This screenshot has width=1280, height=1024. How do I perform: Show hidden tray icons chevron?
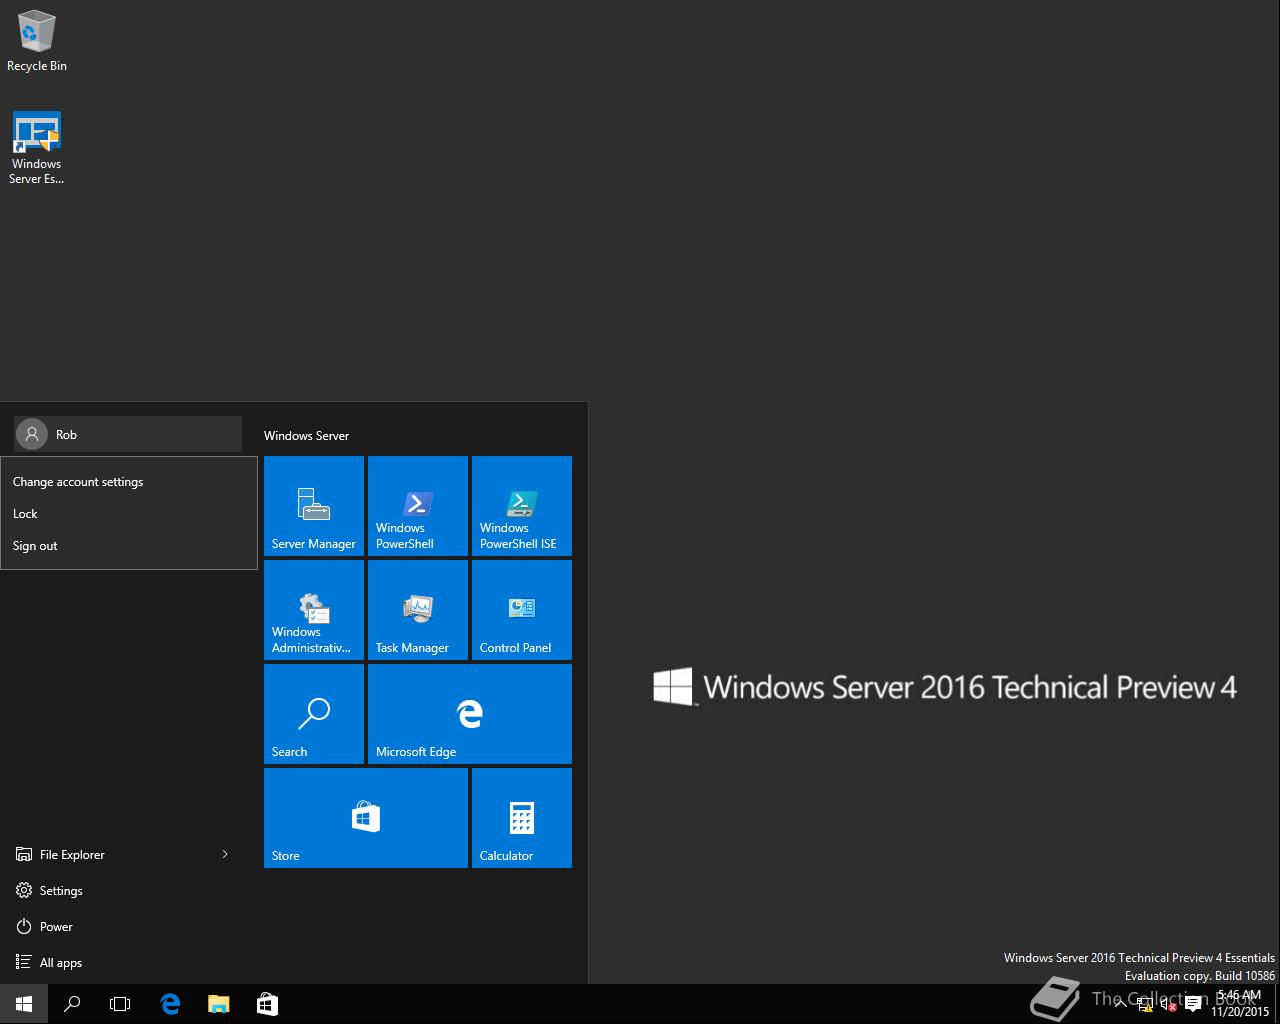[1121, 1004]
